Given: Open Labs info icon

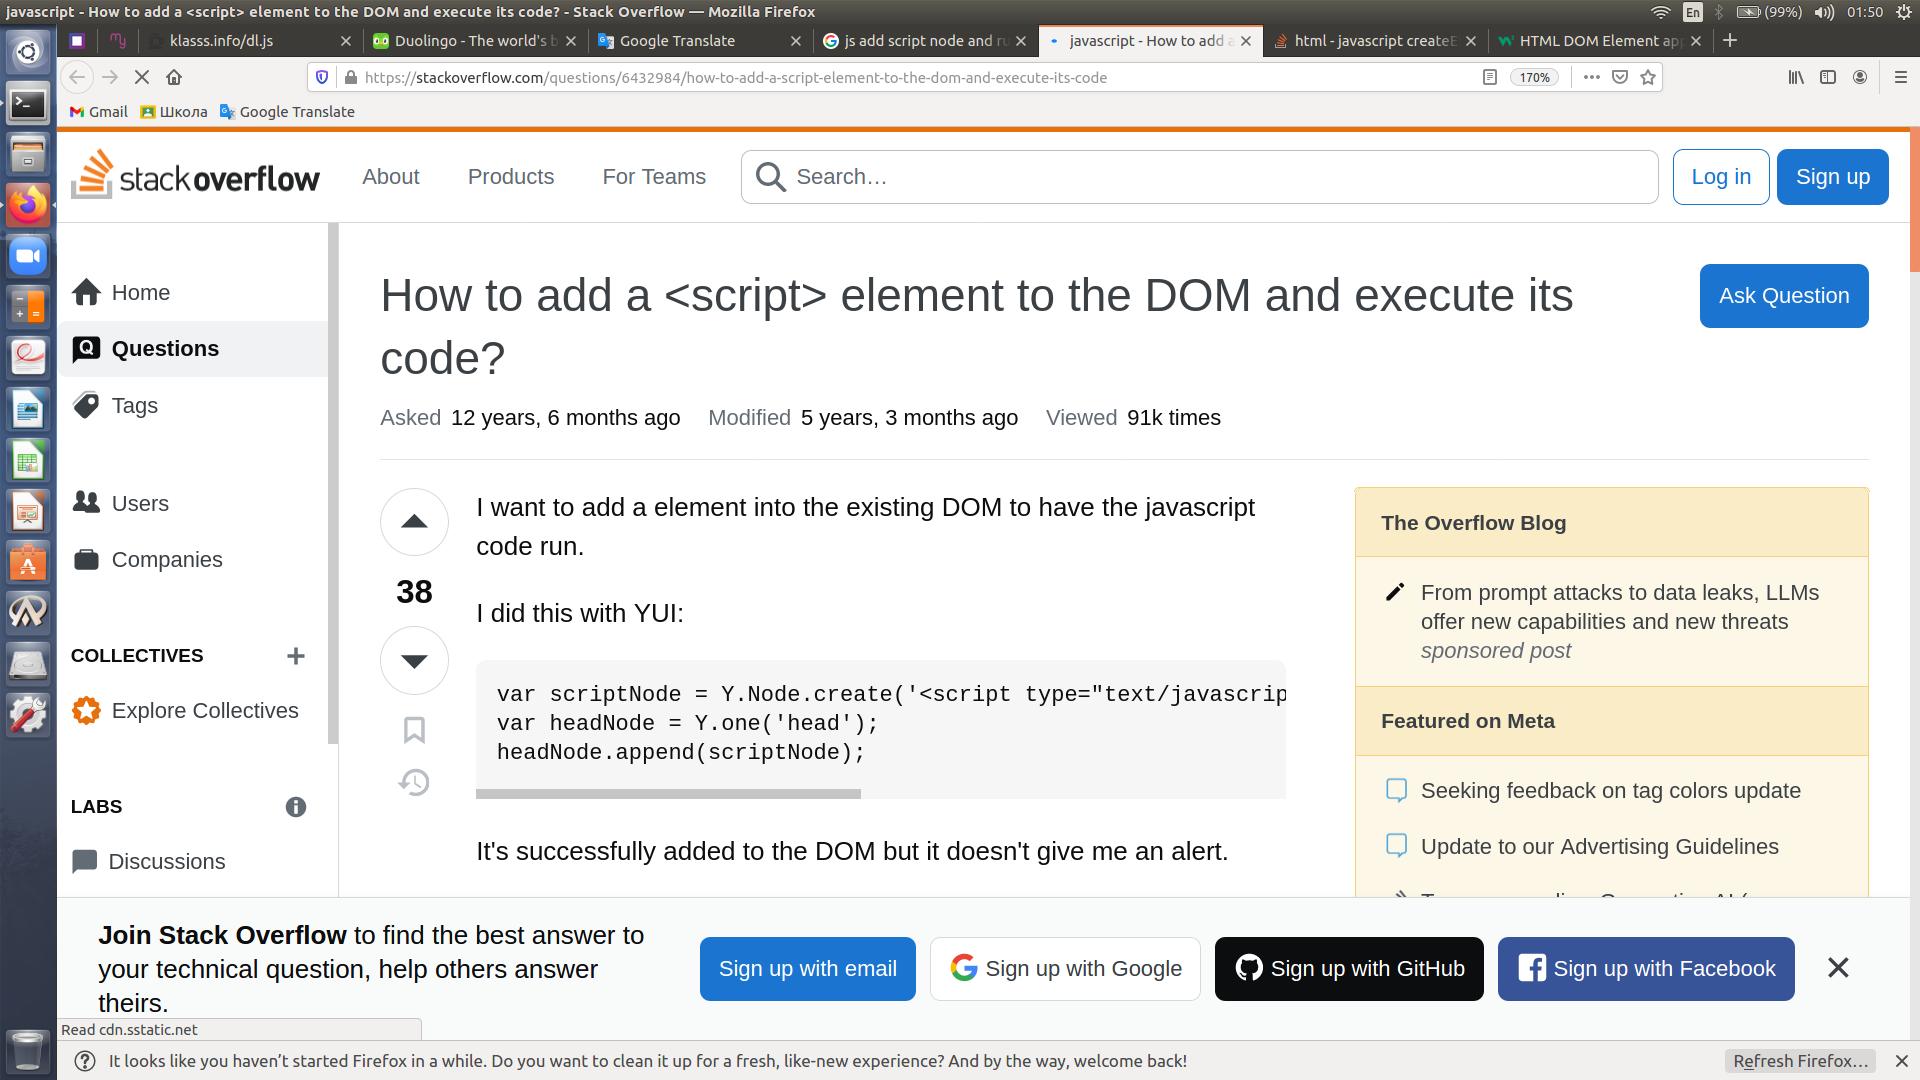Looking at the screenshot, I should (295, 807).
